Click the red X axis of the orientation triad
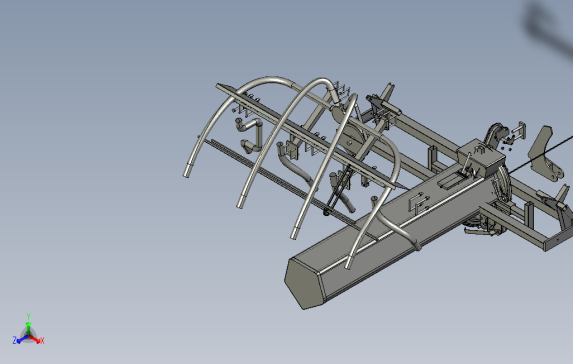The width and height of the screenshot is (573, 364). point(36,340)
